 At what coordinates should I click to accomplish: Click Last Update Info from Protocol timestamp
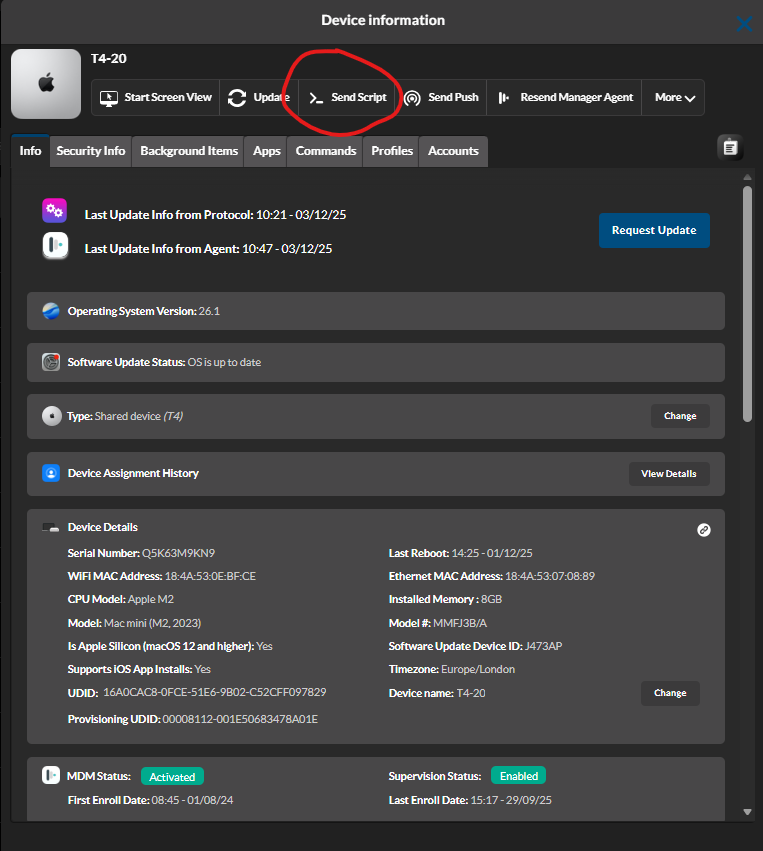(301, 215)
